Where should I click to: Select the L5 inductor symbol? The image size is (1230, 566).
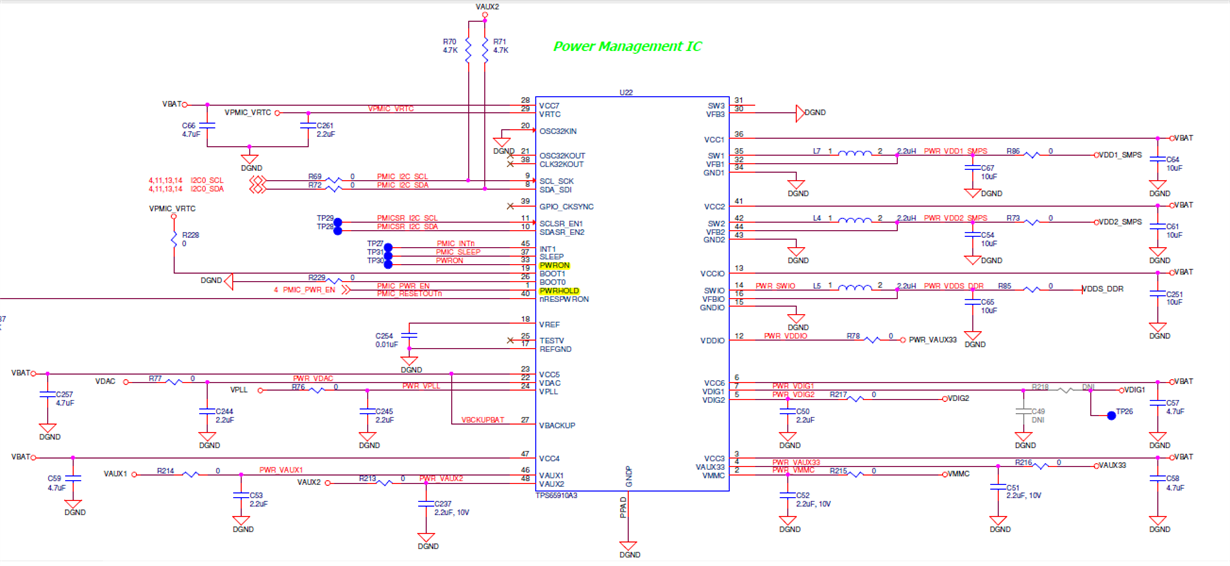[x=854, y=288]
